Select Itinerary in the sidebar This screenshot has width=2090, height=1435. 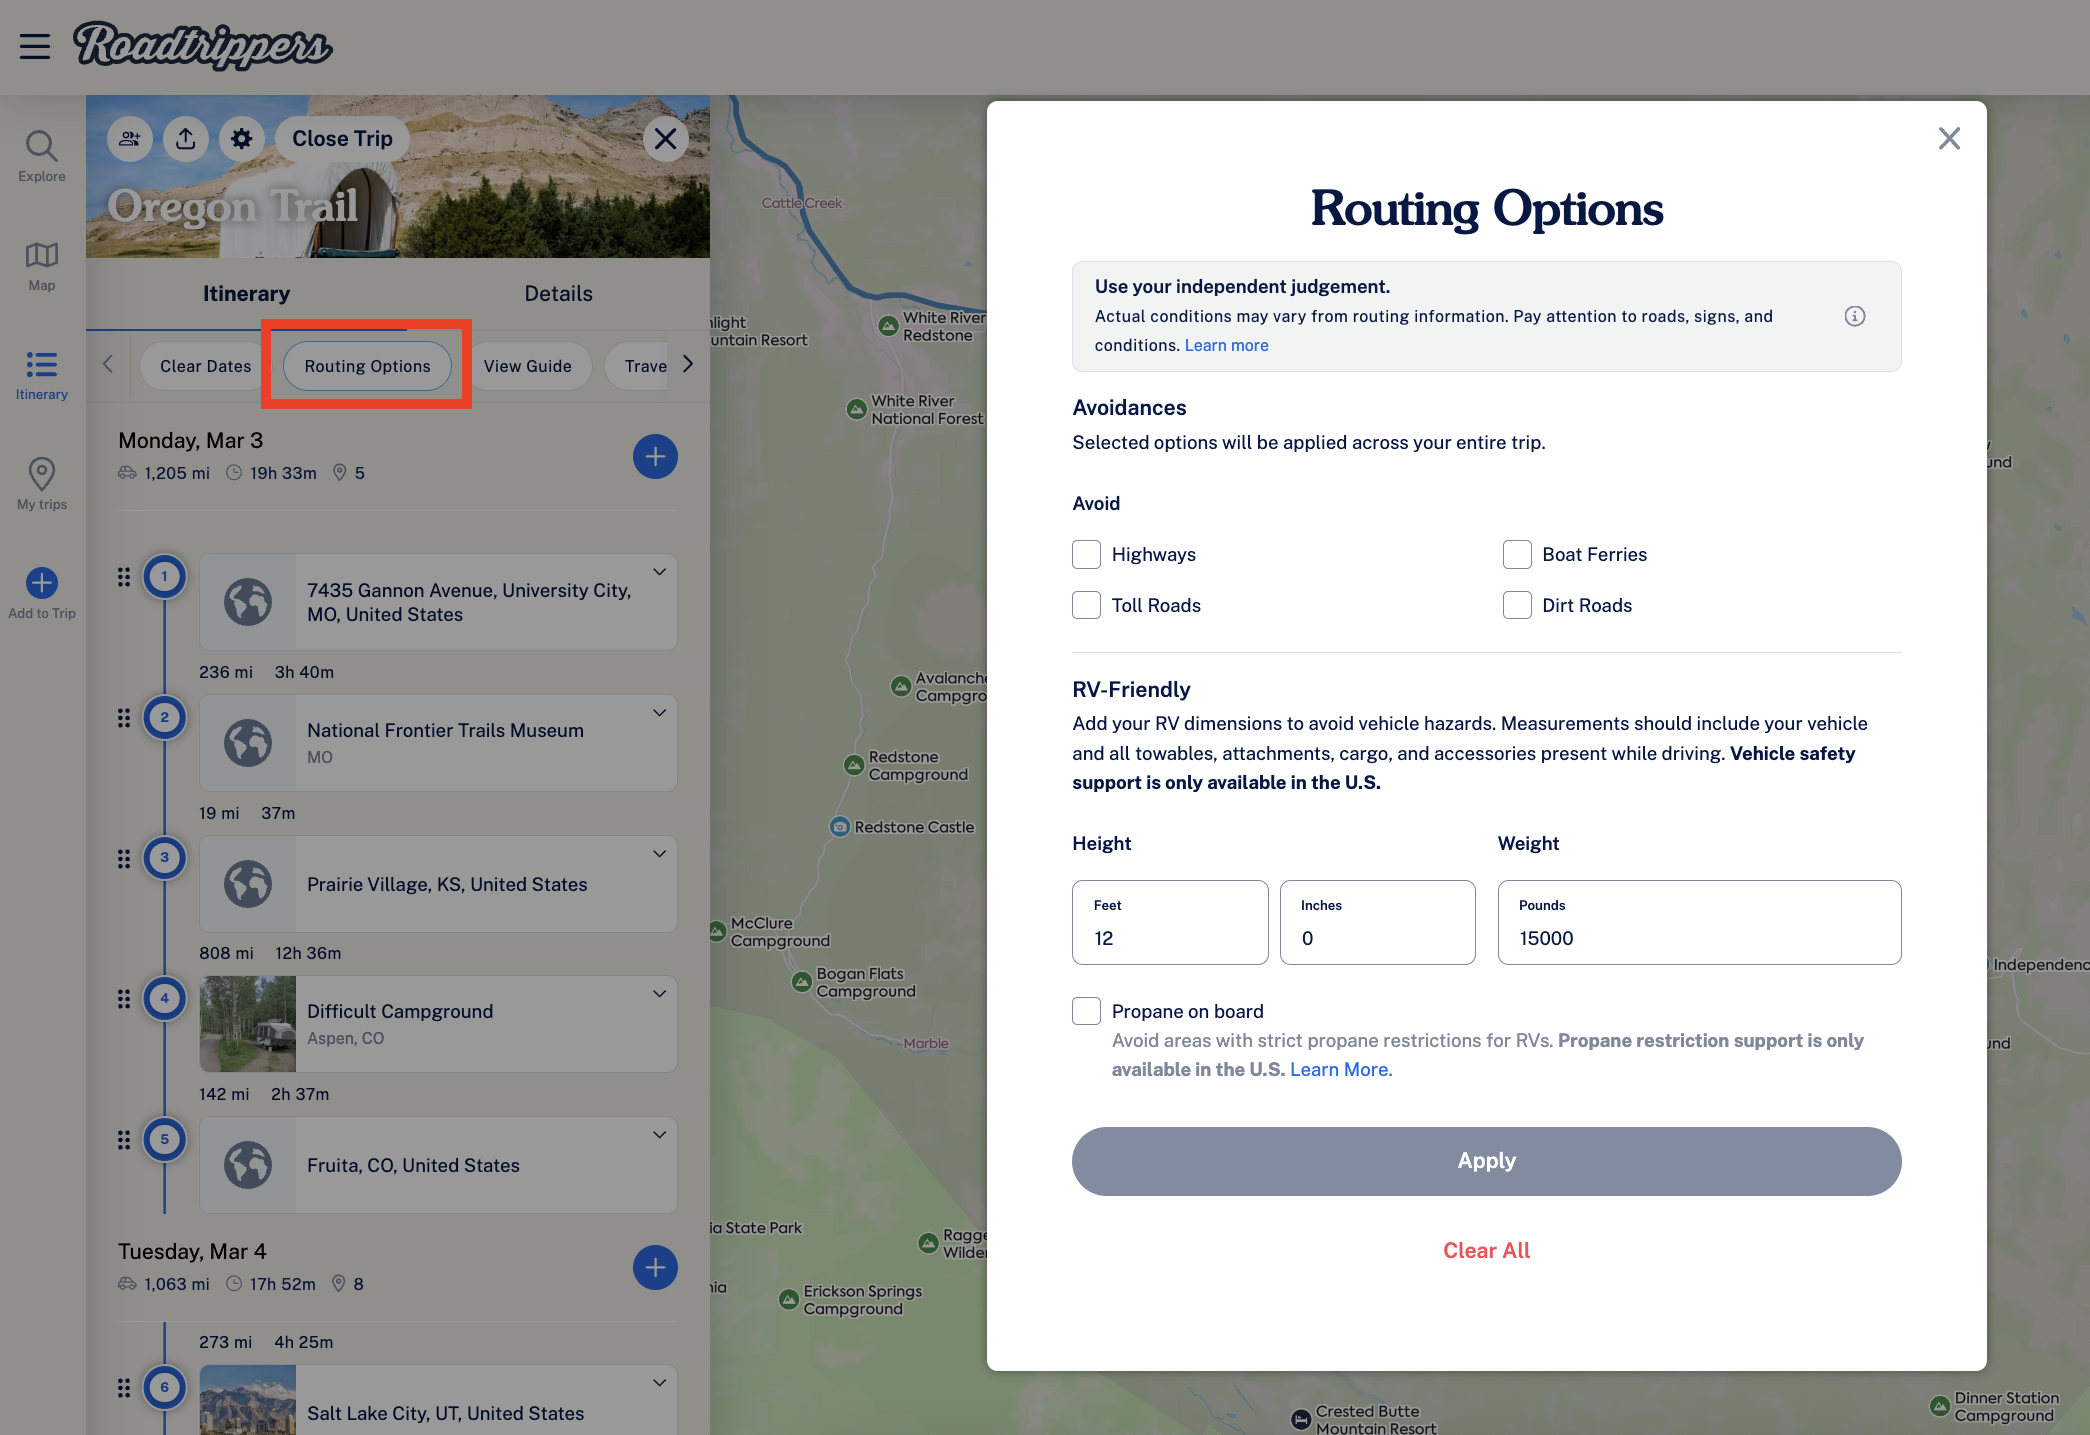[42, 375]
